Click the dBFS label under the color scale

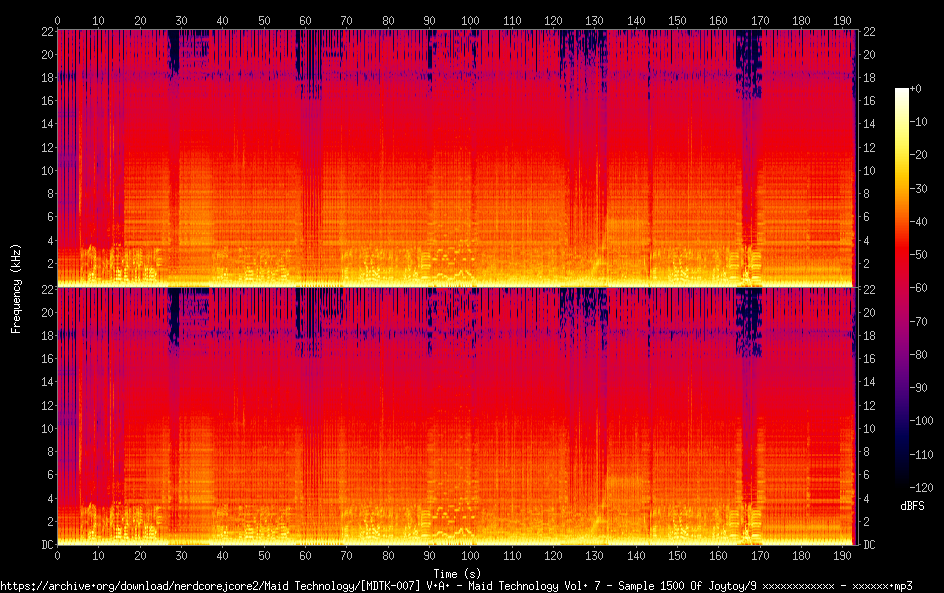click(912, 506)
